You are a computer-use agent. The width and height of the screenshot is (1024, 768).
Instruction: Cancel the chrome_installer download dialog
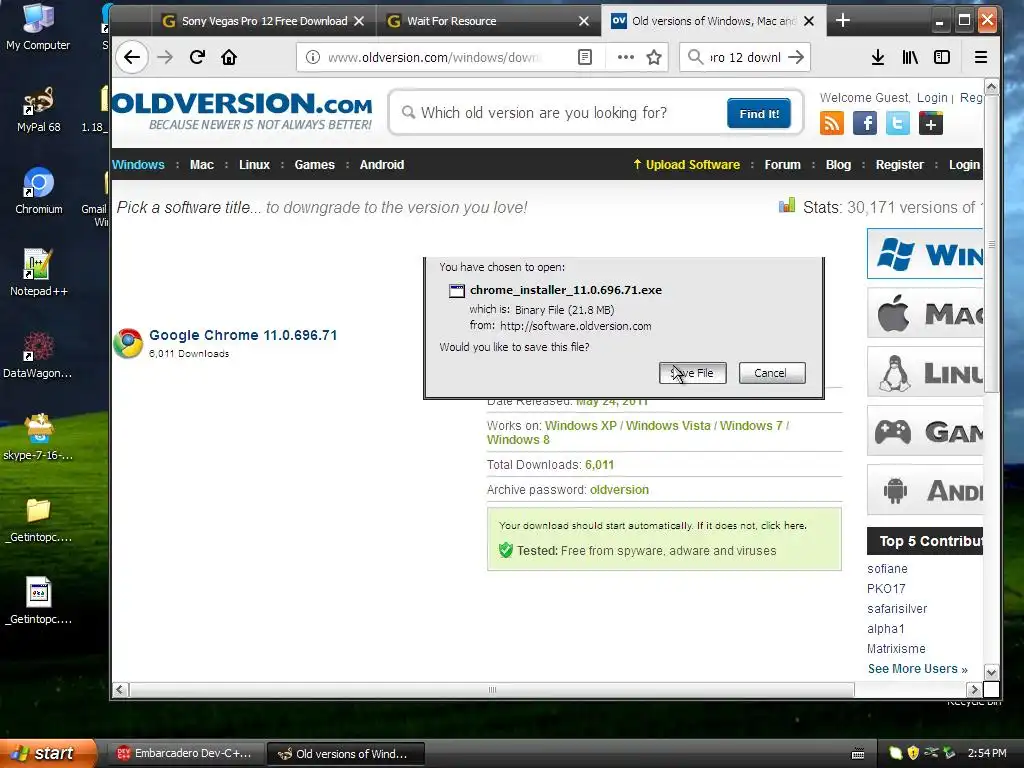[772, 373]
